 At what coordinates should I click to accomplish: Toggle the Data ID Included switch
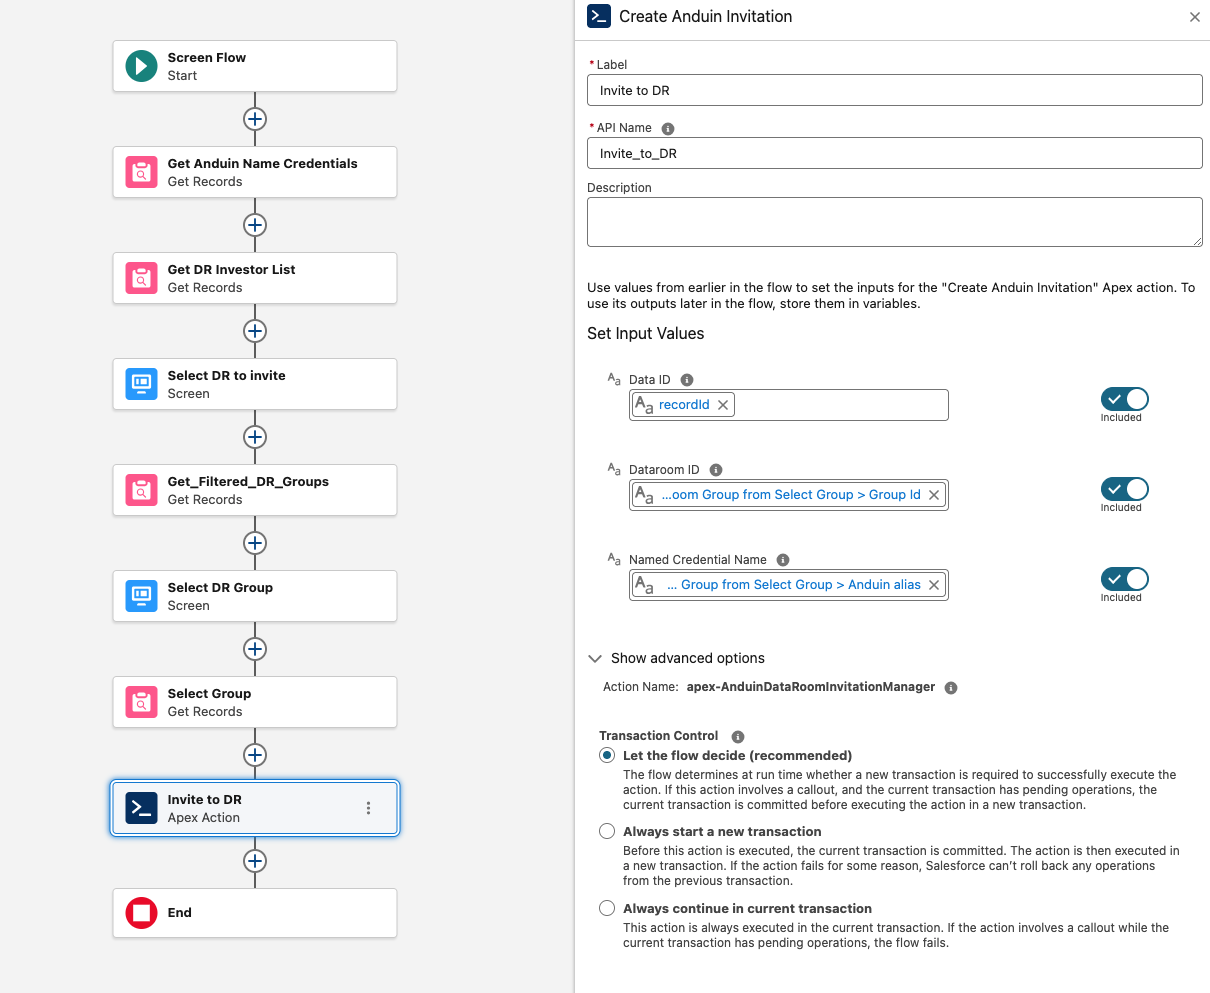pos(1125,399)
